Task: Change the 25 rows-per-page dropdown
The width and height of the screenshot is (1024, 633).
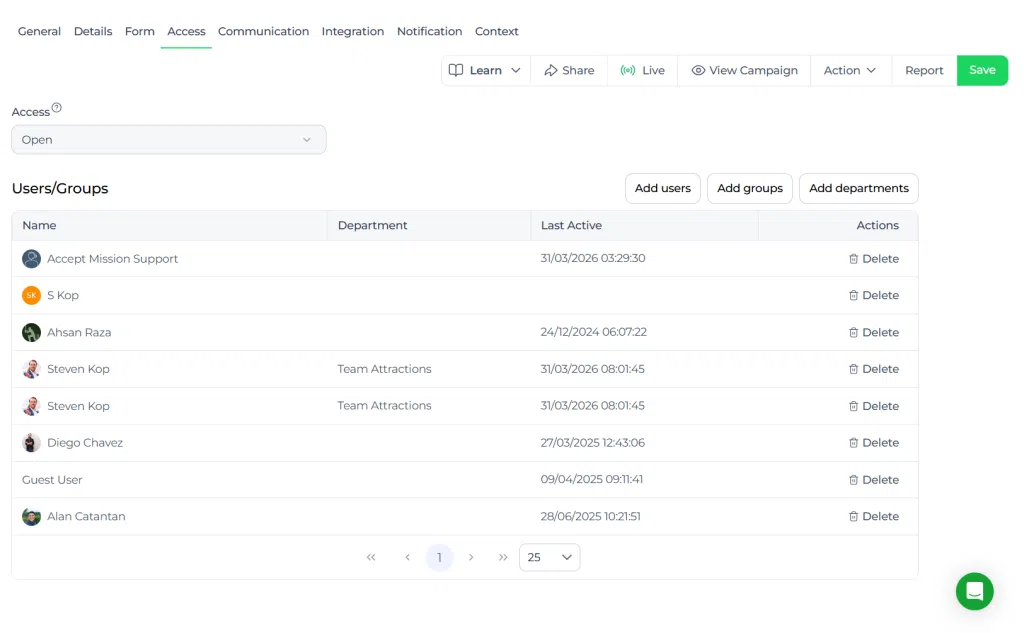Action: click(549, 557)
